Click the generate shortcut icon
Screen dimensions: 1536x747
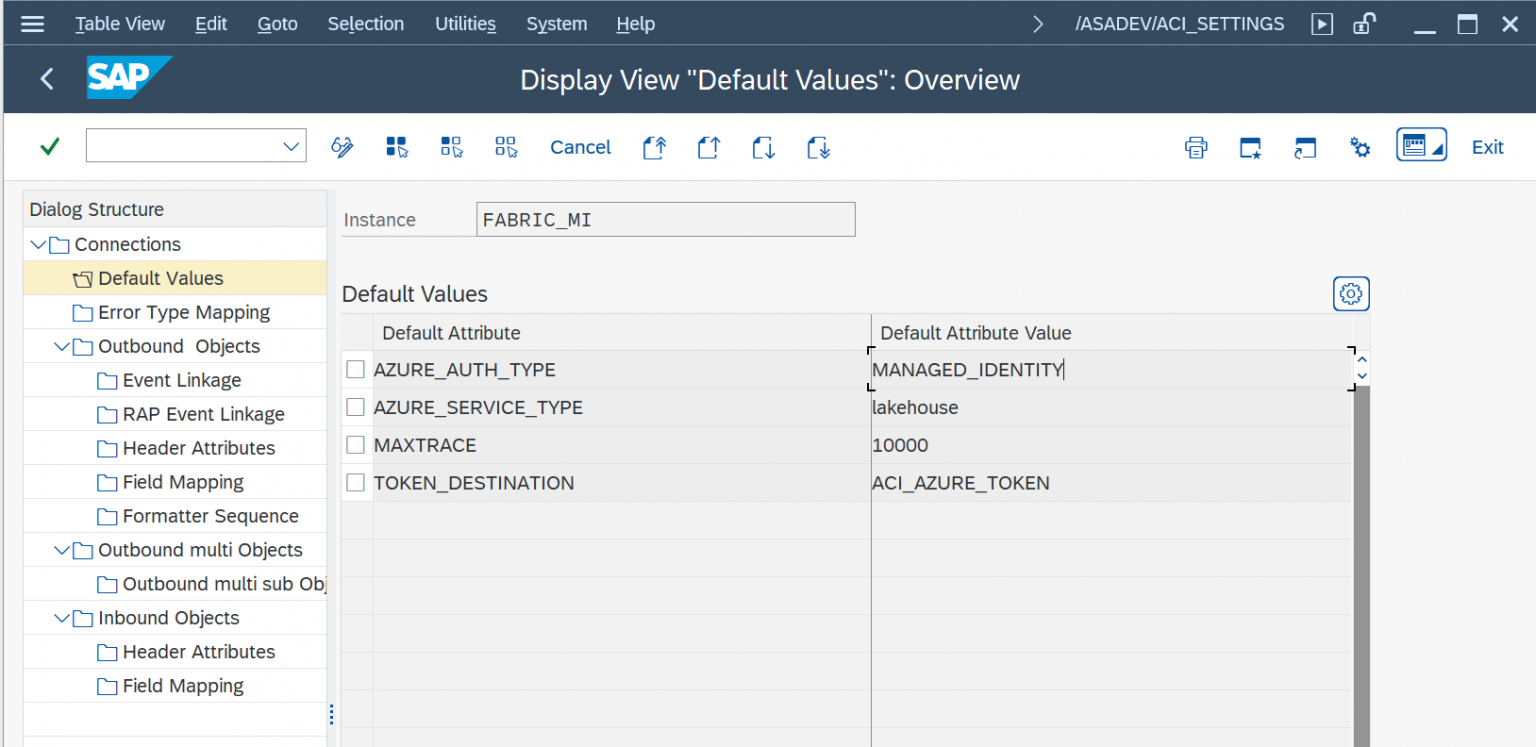(x=1305, y=148)
